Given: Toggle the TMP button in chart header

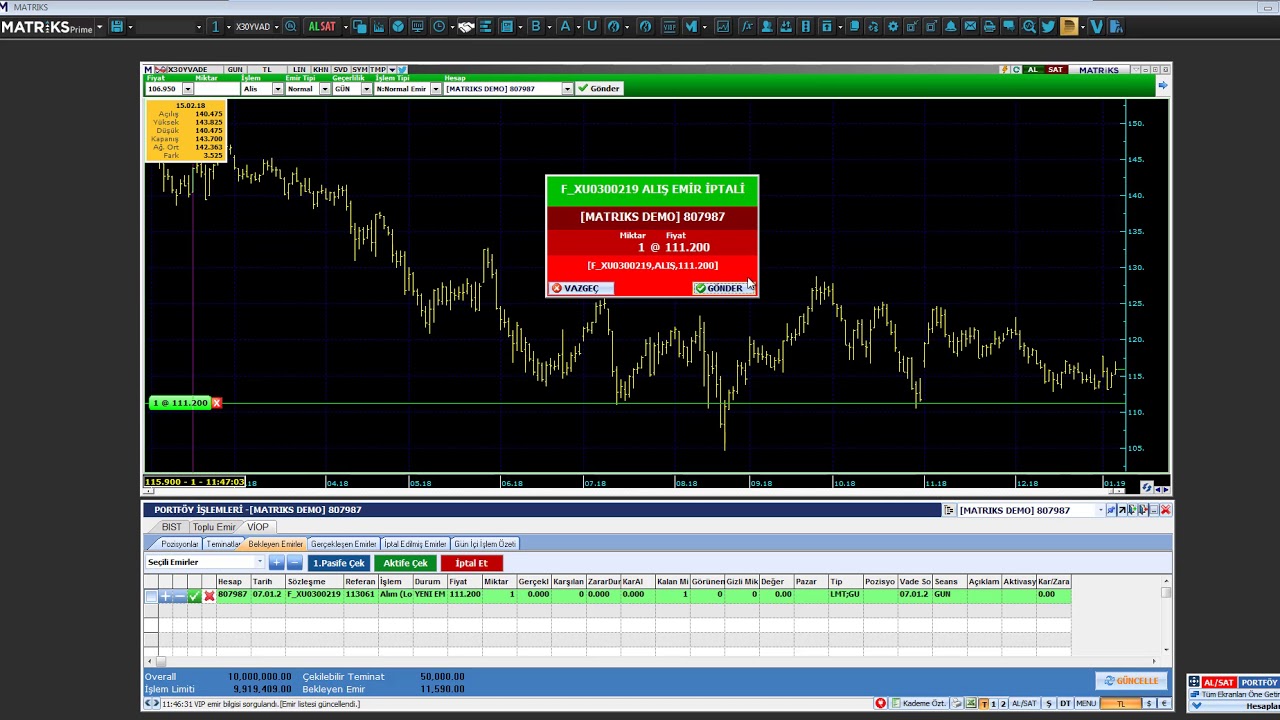Looking at the screenshot, I should coord(378,70).
